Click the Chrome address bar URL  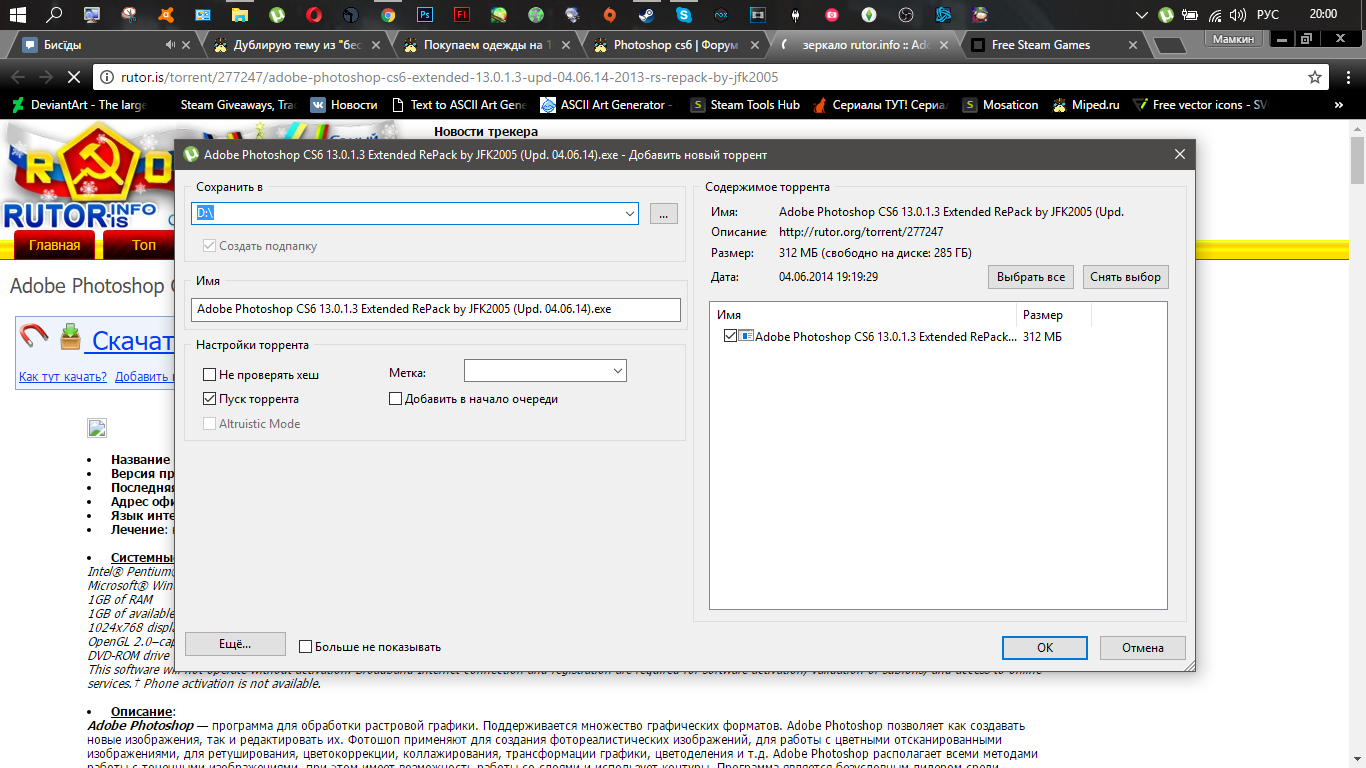pos(450,77)
